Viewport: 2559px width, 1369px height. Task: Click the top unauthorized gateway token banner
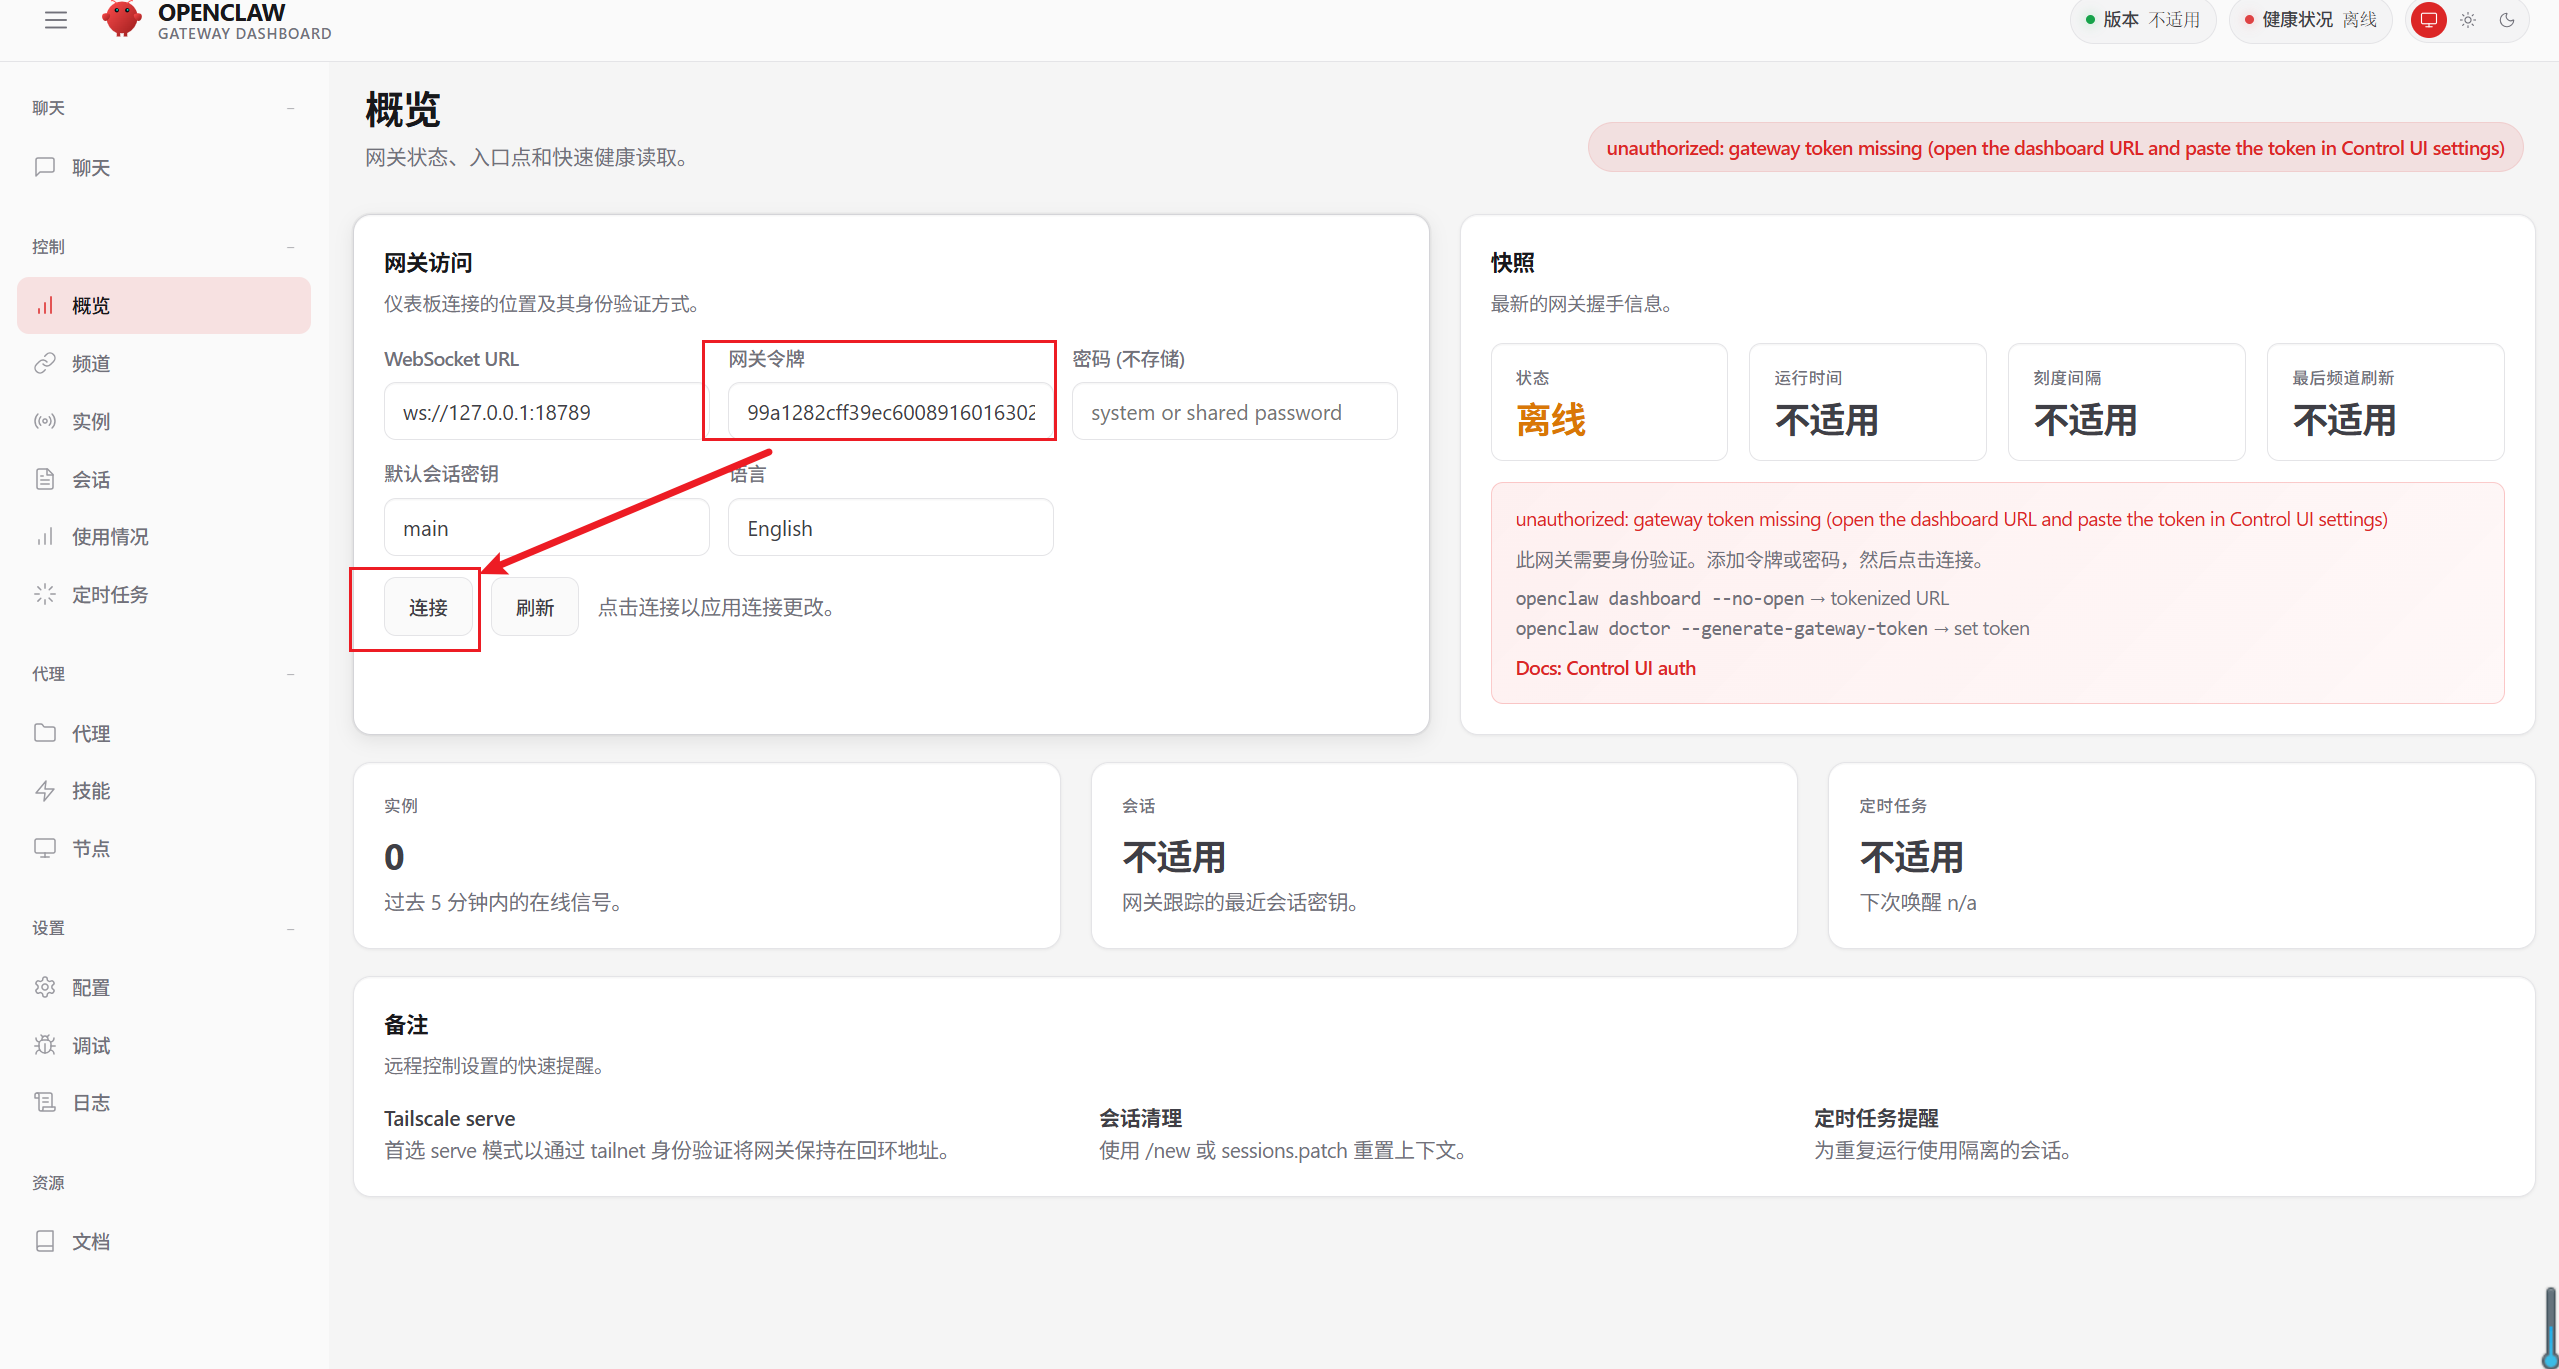point(2055,148)
